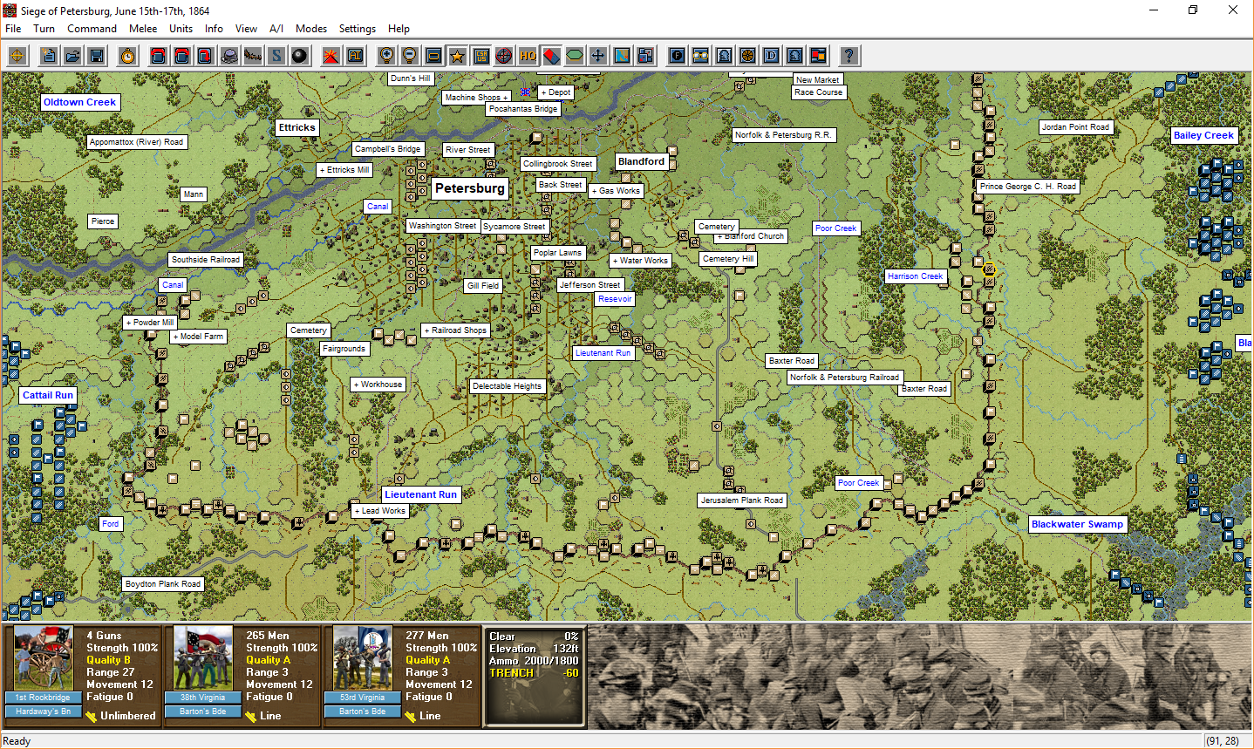The image size is (1254, 749).
Task: Click the 53rd Virginia unit name button
Action: pos(362,697)
